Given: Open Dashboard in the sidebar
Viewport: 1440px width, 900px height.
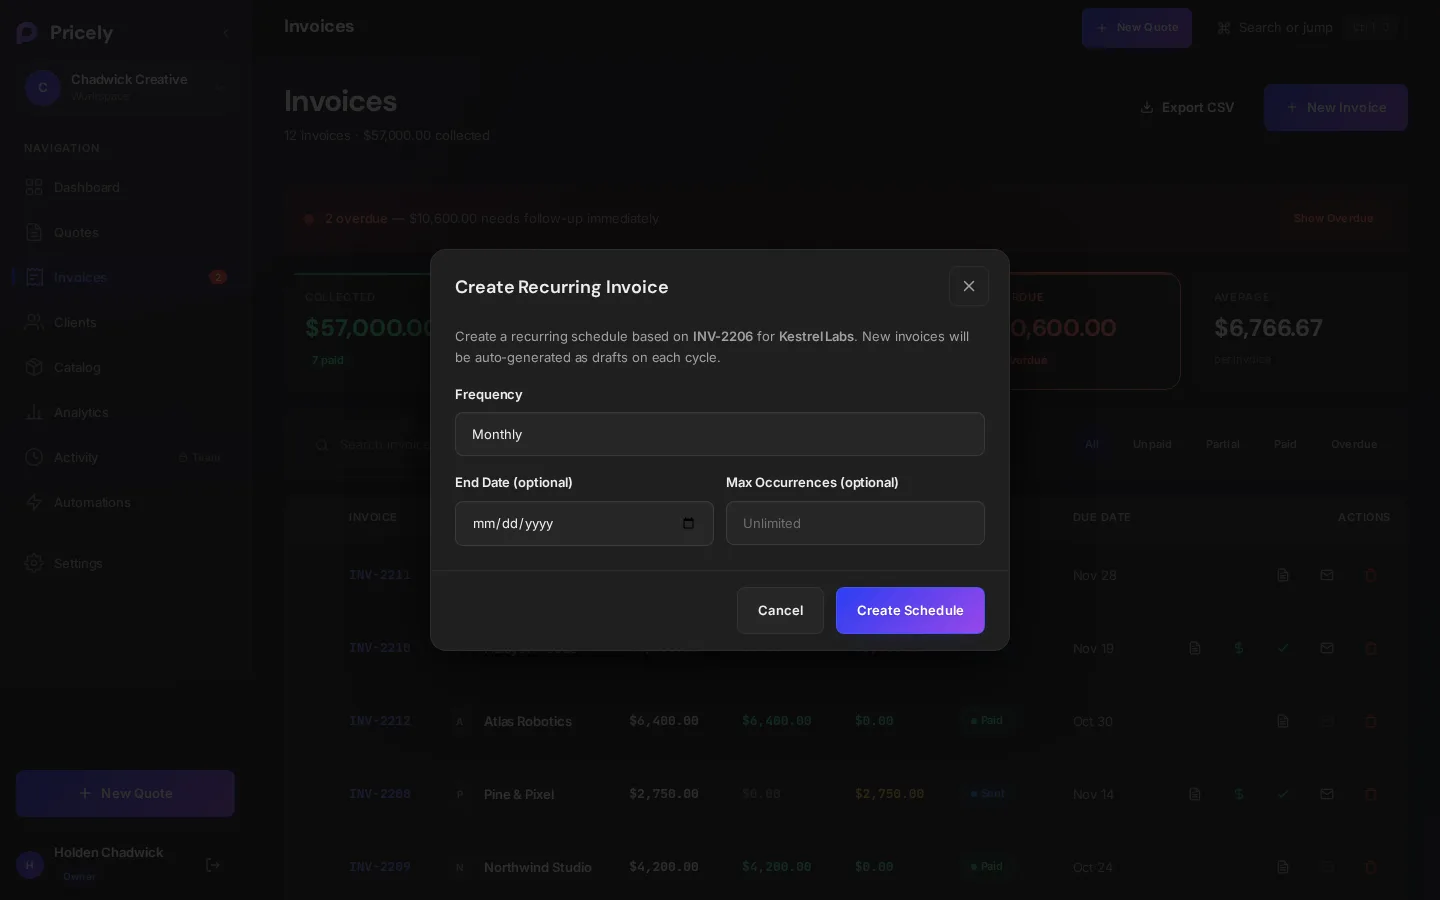Looking at the screenshot, I should click(x=125, y=187).
